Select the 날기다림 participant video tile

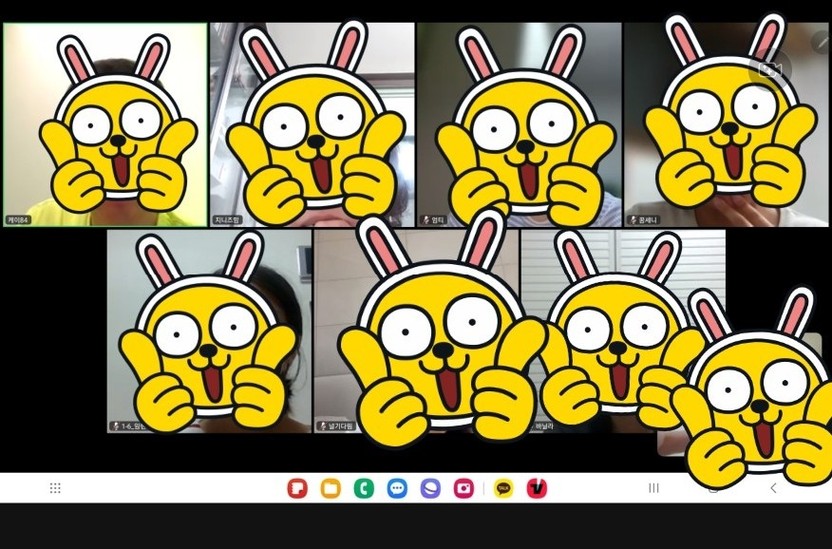[x=416, y=331]
